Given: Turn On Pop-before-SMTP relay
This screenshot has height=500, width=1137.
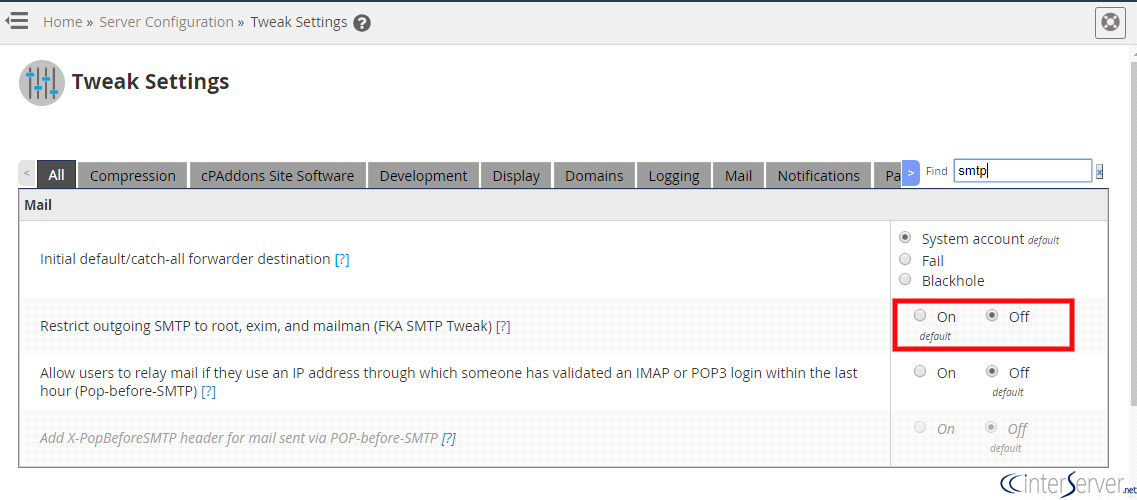Looking at the screenshot, I should [x=920, y=372].
